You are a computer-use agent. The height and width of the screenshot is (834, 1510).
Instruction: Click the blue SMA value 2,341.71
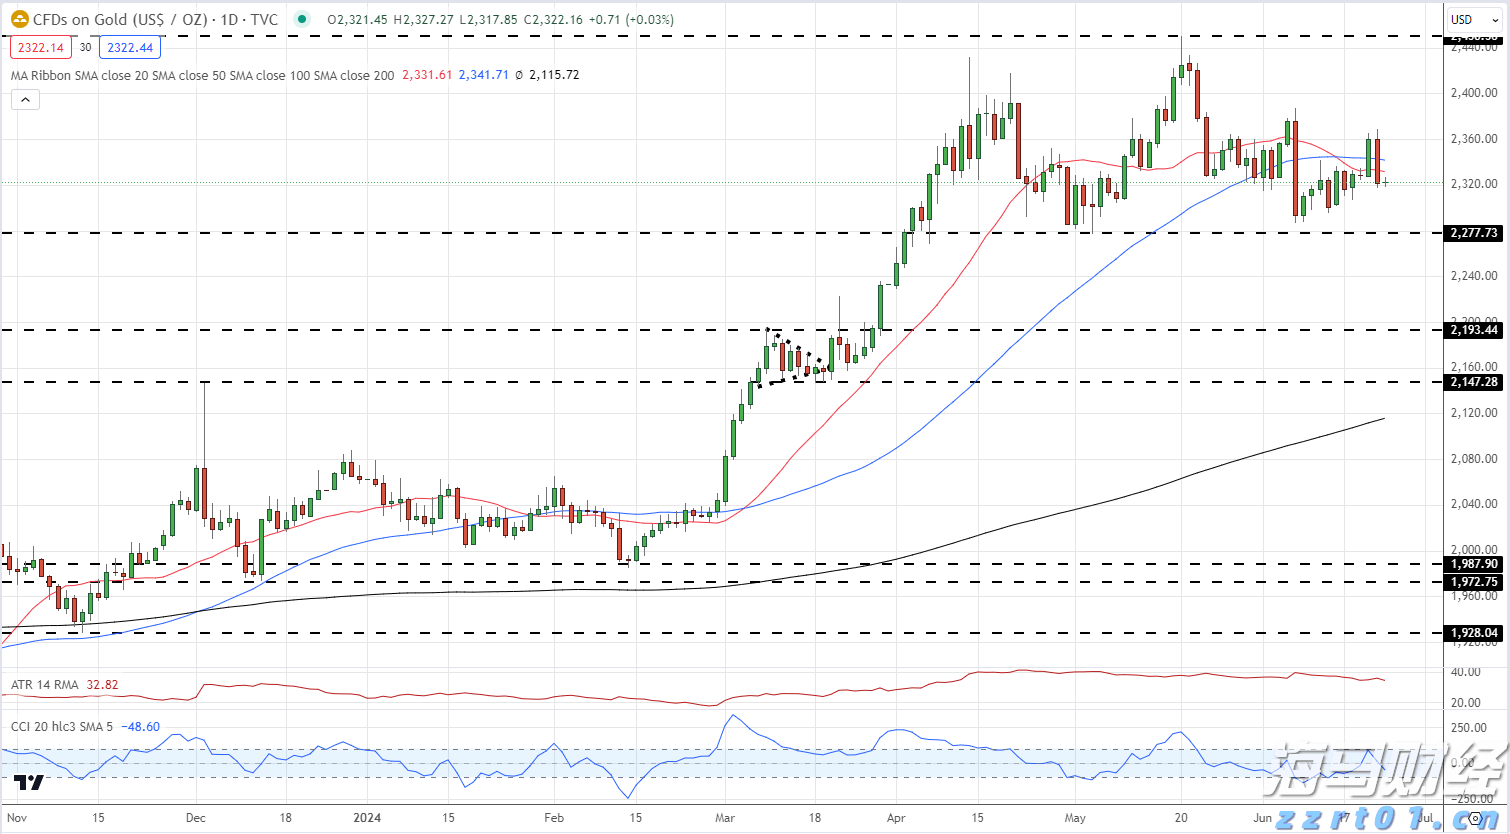[x=484, y=75]
